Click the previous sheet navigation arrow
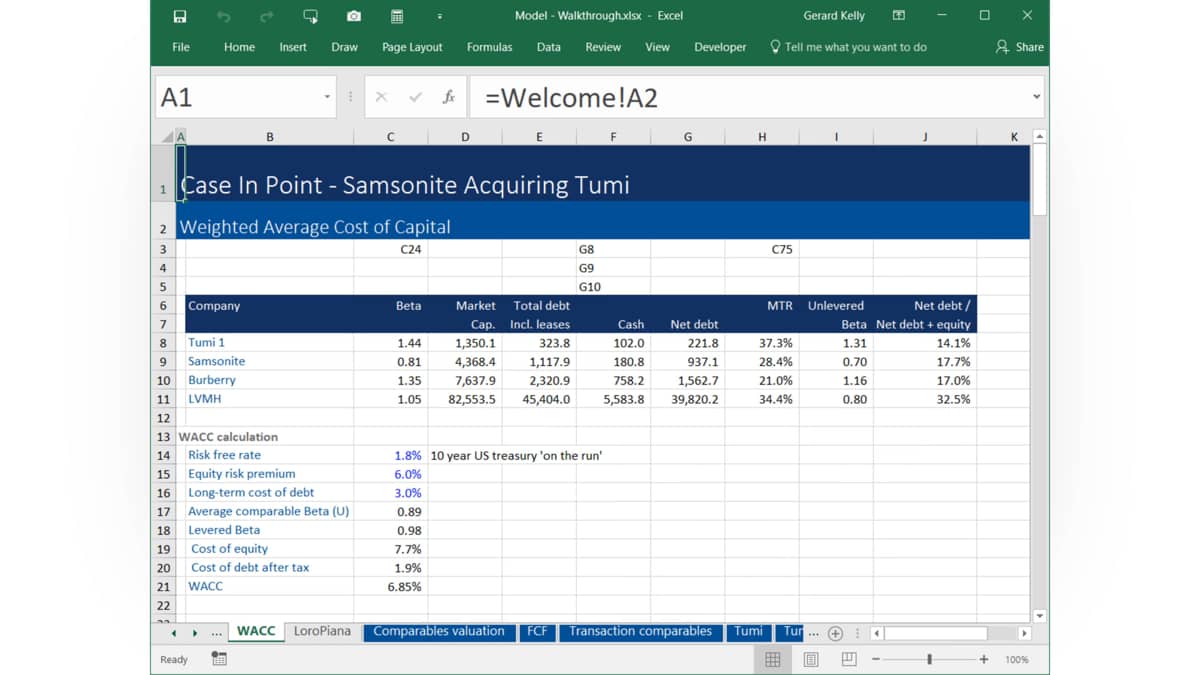The width and height of the screenshot is (1200, 675). click(174, 633)
